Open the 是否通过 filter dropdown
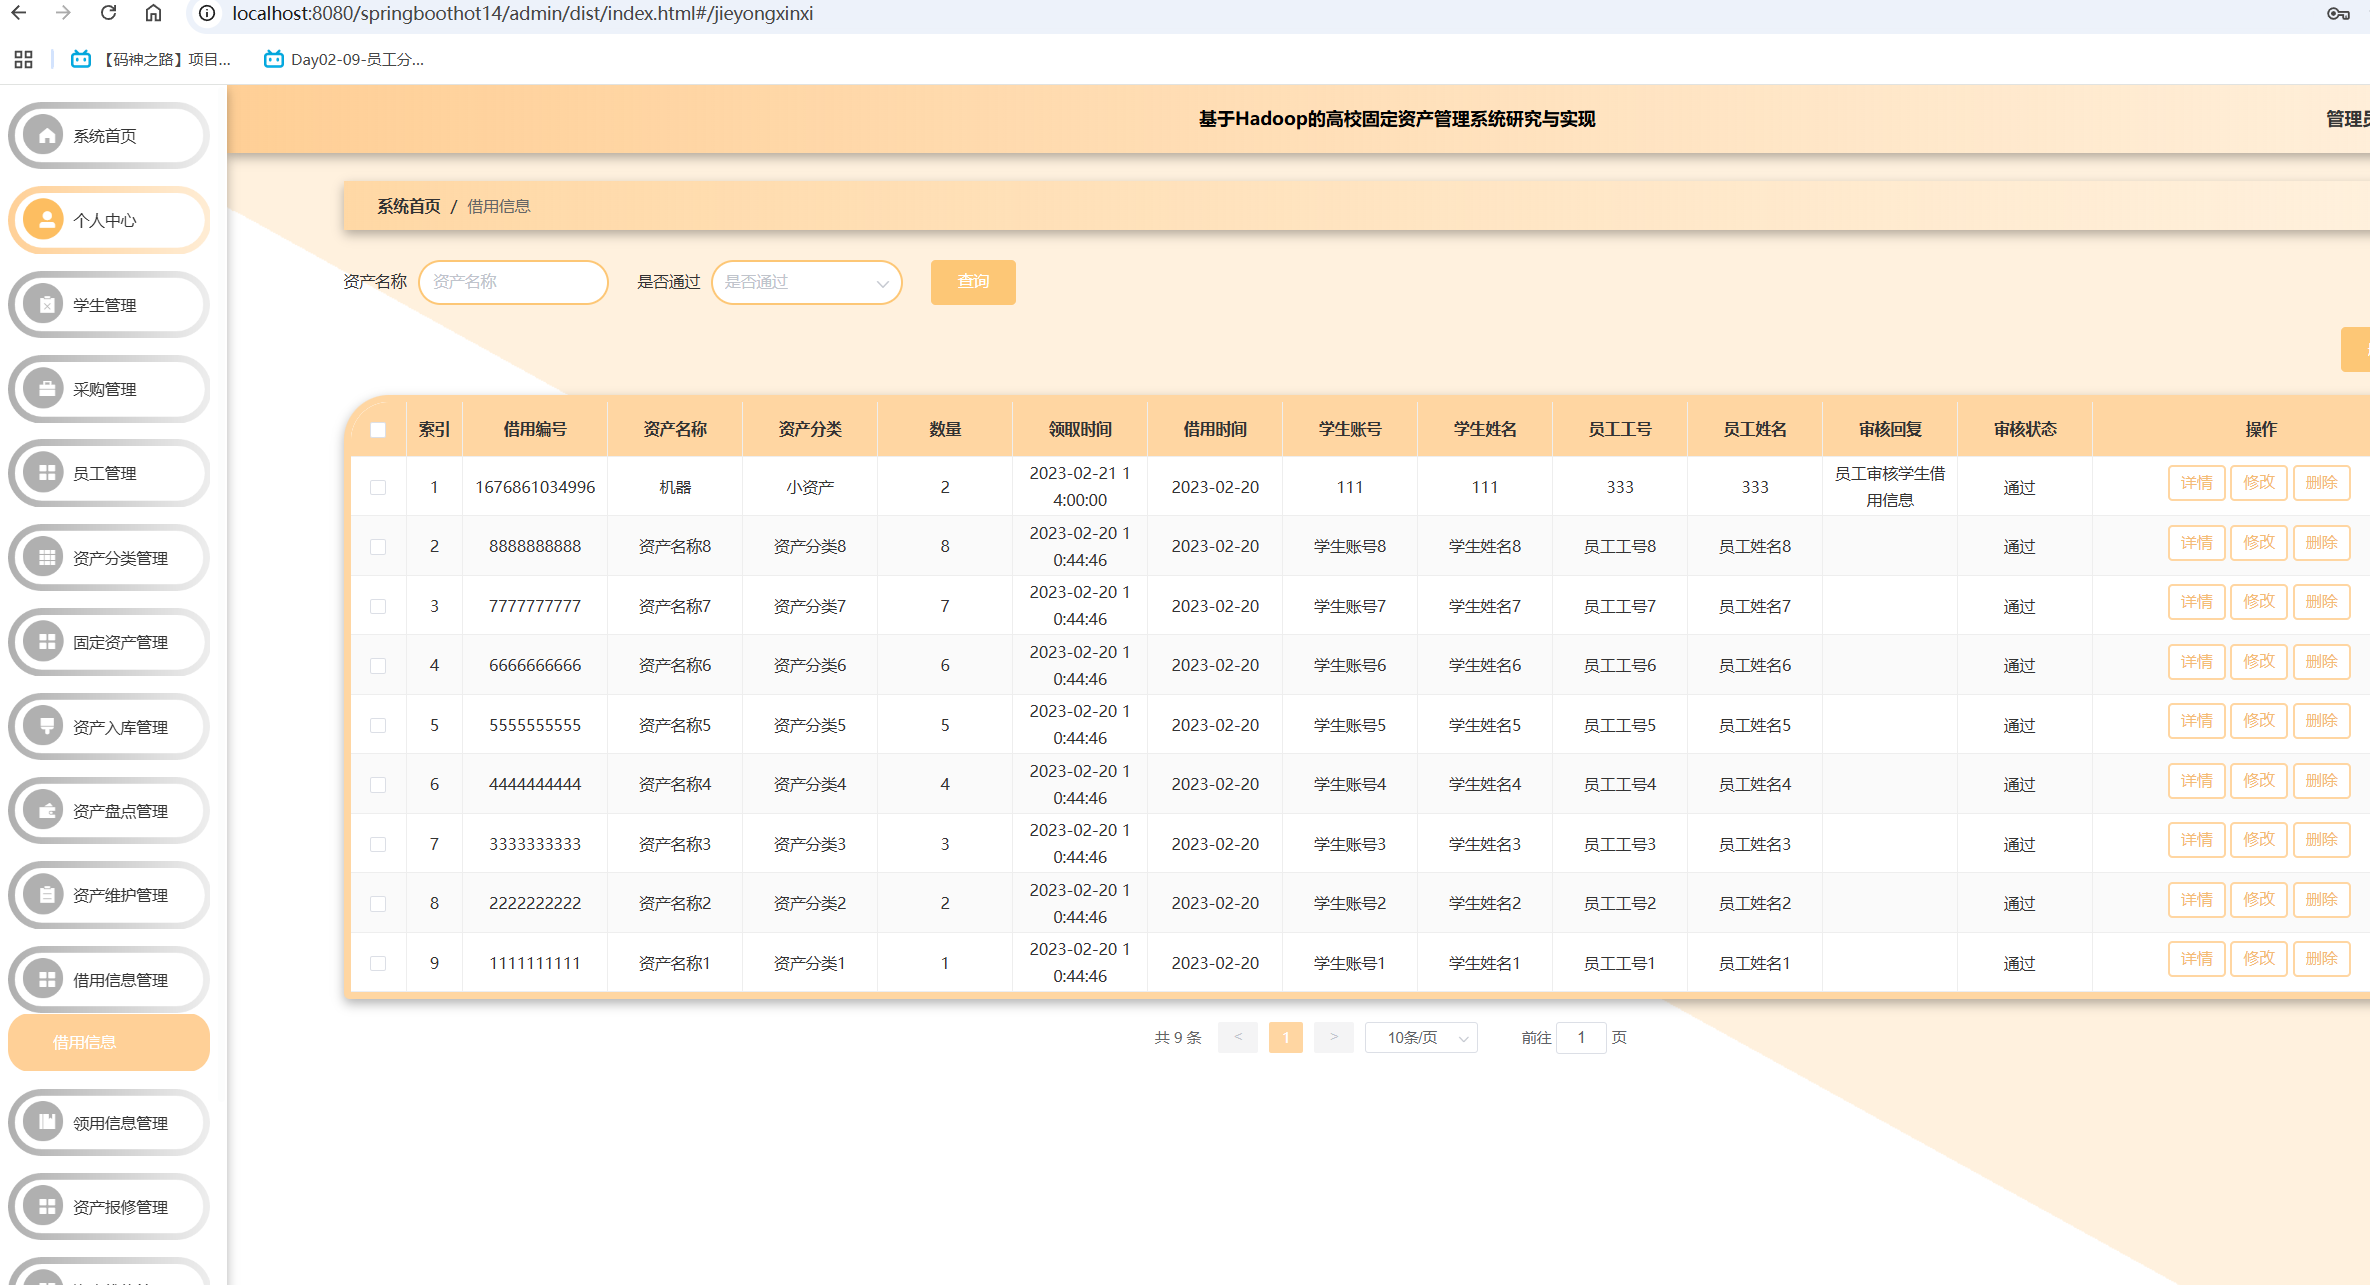2370x1285 pixels. tap(806, 282)
